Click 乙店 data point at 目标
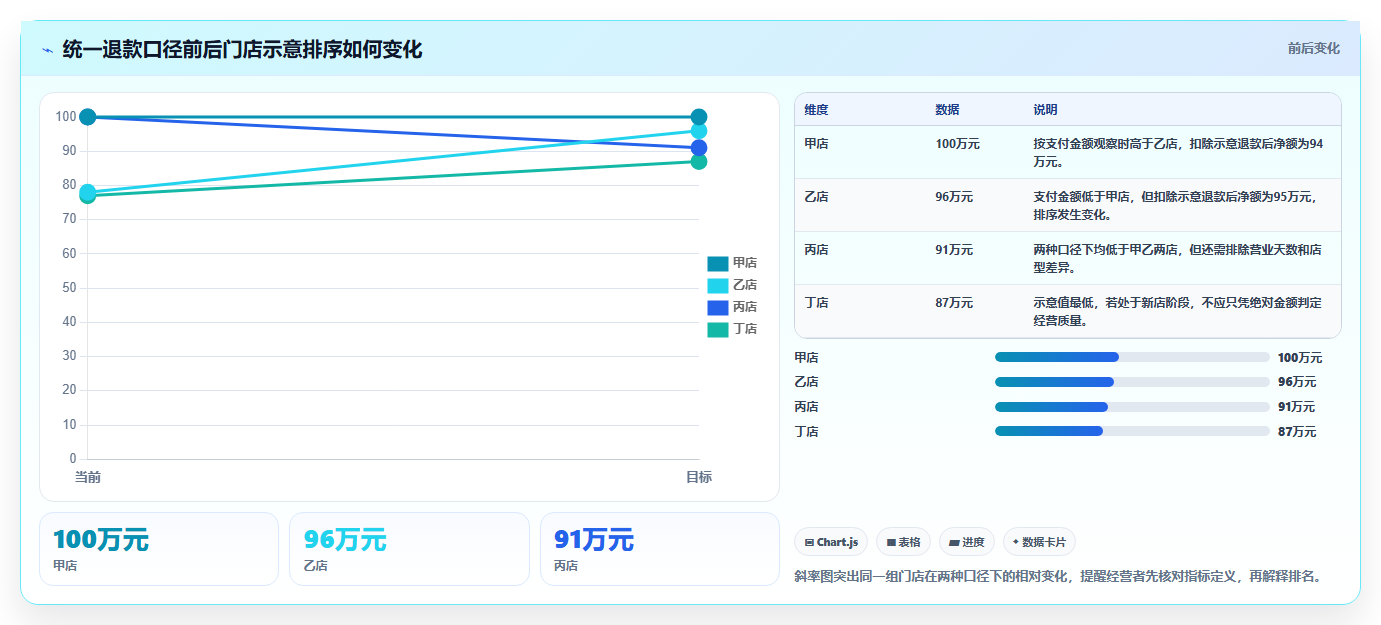Screen dimensions: 1381x625 click(699, 131)
